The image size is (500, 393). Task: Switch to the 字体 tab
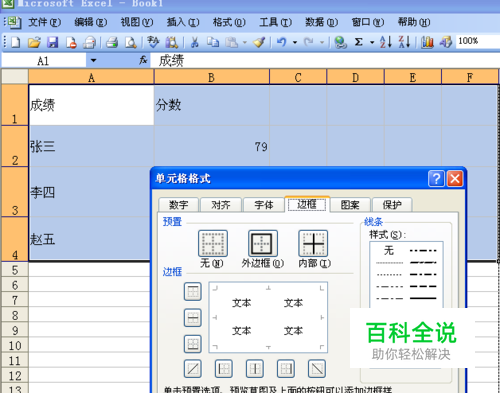[263, 205]
